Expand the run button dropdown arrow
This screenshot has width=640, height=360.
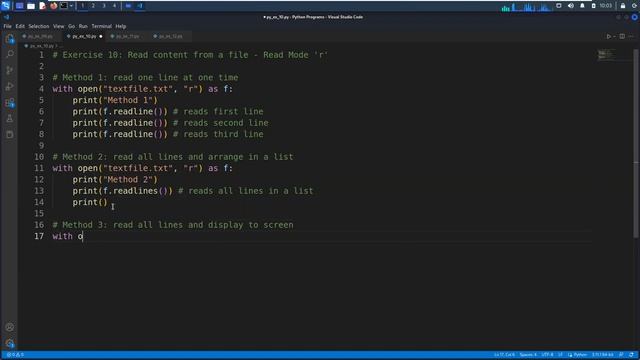coord(614,36)
